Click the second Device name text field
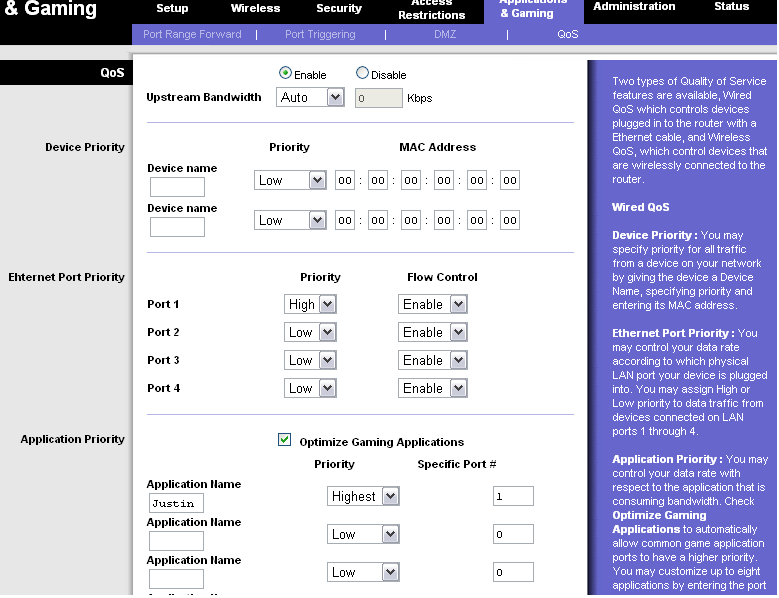 click(x=177, y=227)
